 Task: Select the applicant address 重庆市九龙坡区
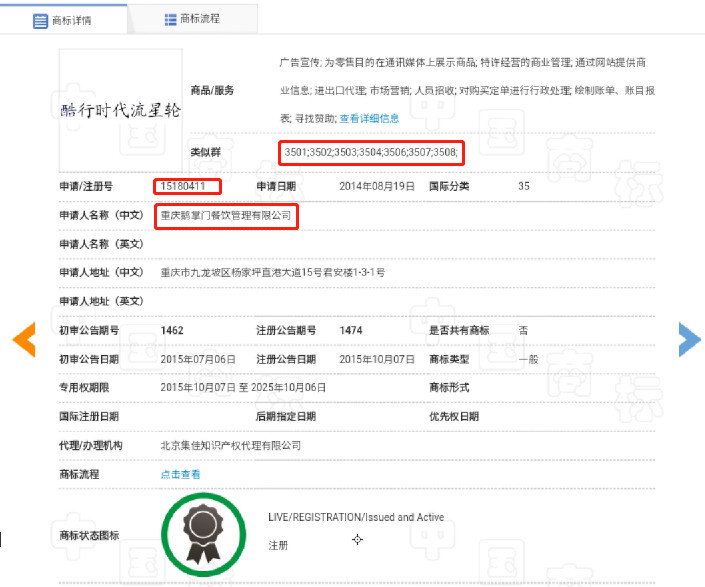[x=272, y=272]
